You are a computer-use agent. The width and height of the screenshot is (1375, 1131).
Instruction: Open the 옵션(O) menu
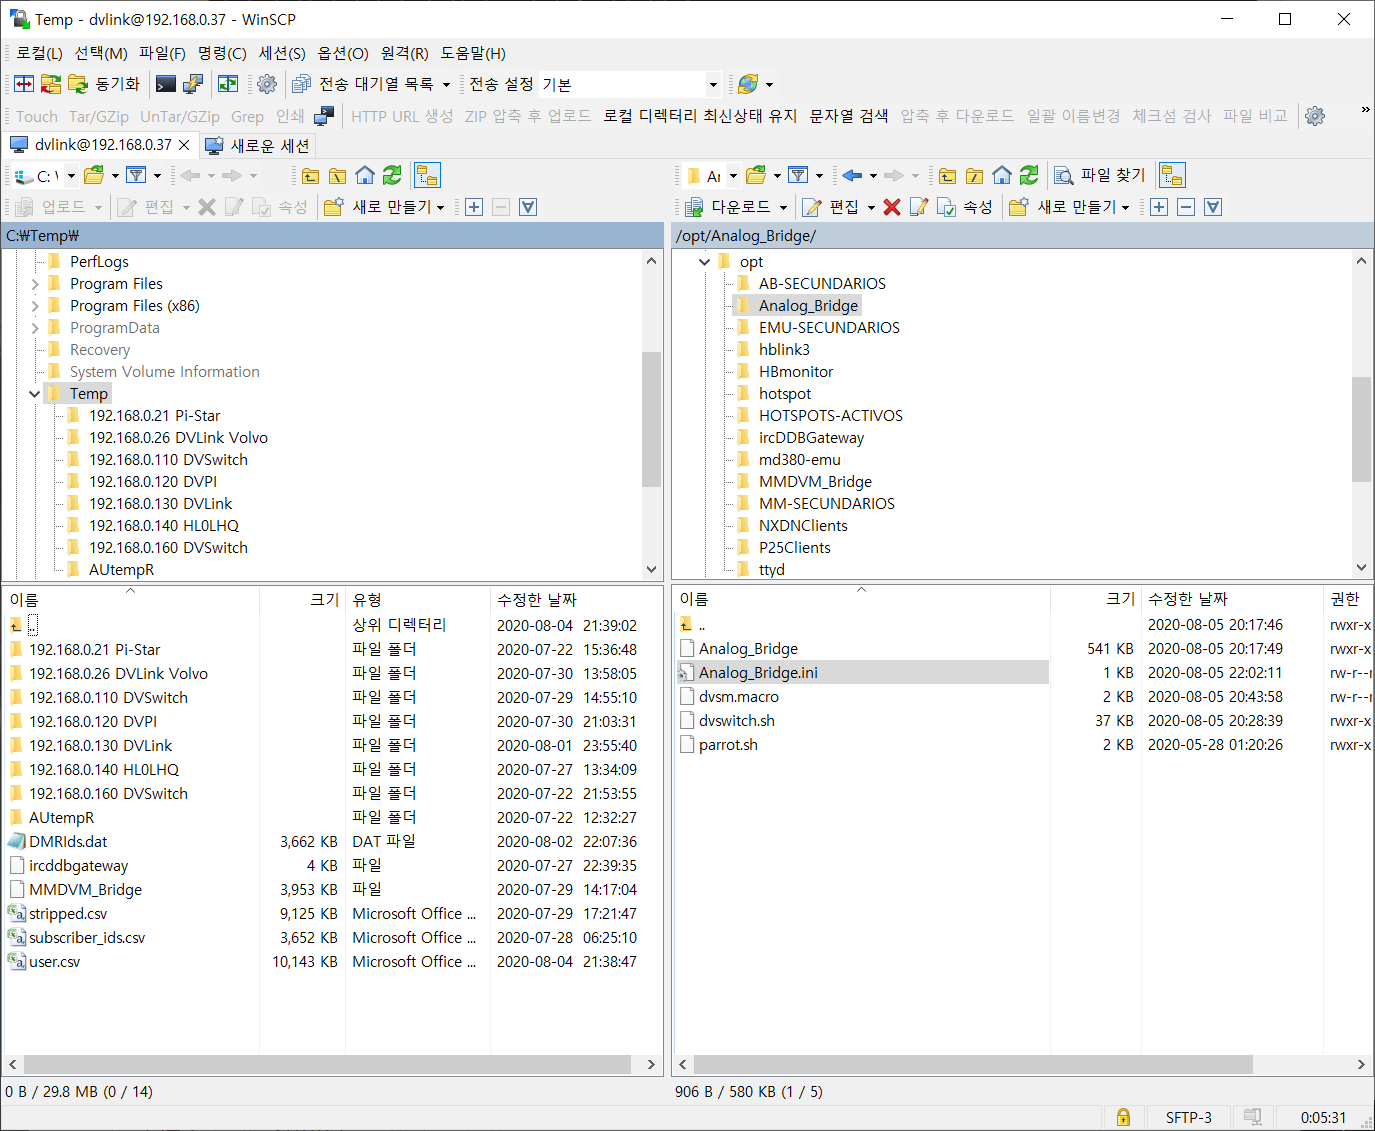(x=343, y=53)
